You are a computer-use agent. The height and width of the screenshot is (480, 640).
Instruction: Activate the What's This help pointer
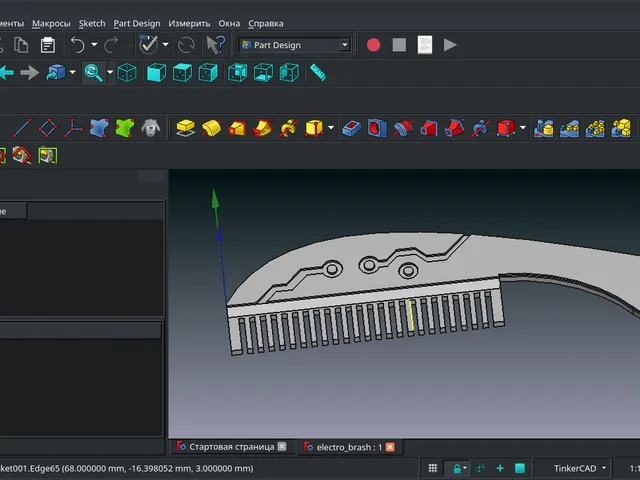click(215, 45)
